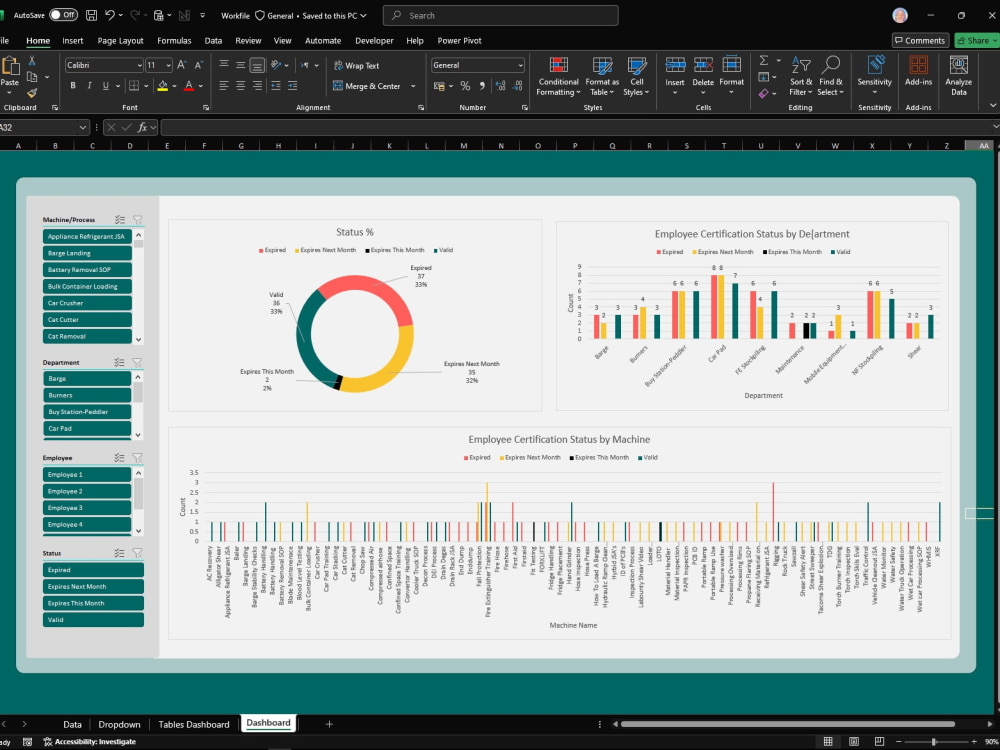Click the Share button
The width and height of the screenshot is (1000, 750).
(x=978, y=40)
